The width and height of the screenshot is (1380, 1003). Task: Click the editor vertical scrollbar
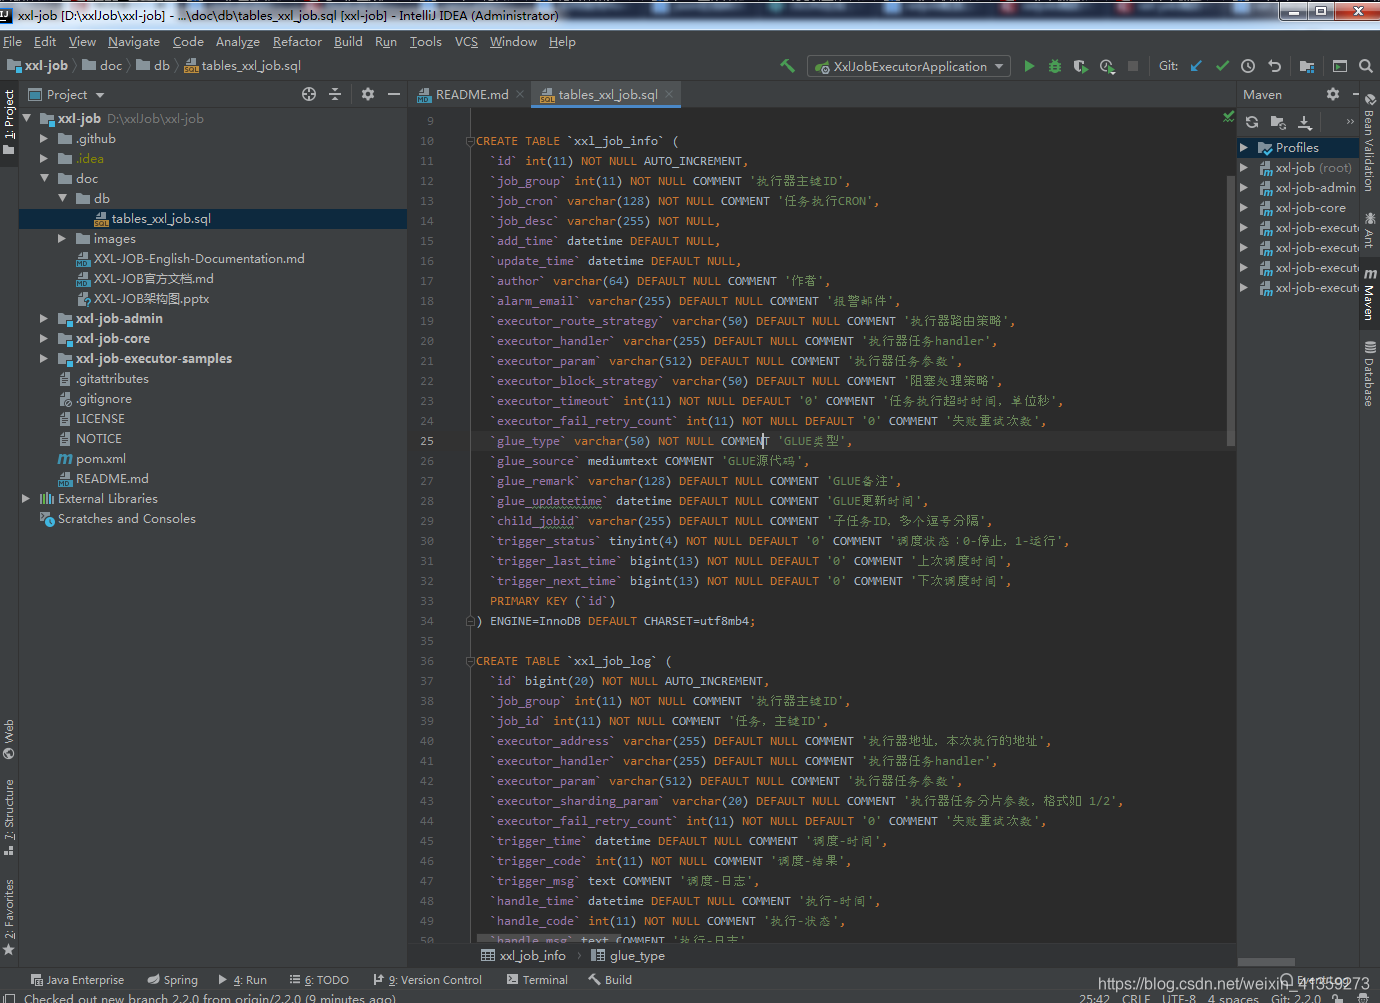tap(1230, 310)
